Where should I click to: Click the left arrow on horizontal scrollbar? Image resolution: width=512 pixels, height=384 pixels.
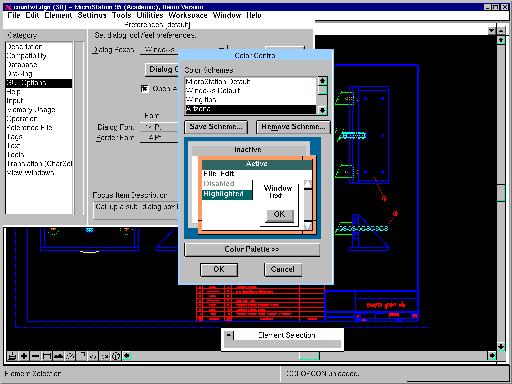[x=127, y=356]
